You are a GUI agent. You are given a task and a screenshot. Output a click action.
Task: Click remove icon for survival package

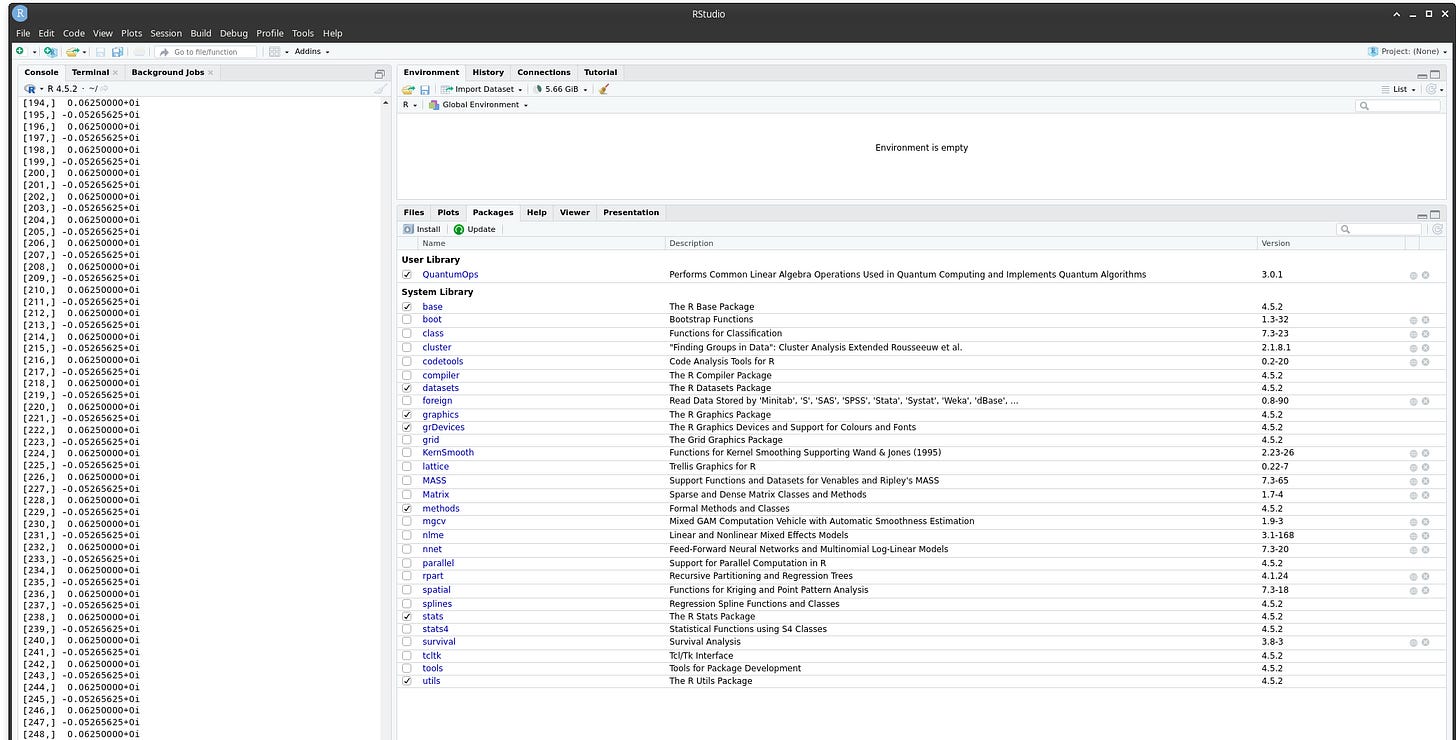coord(1425,643)
